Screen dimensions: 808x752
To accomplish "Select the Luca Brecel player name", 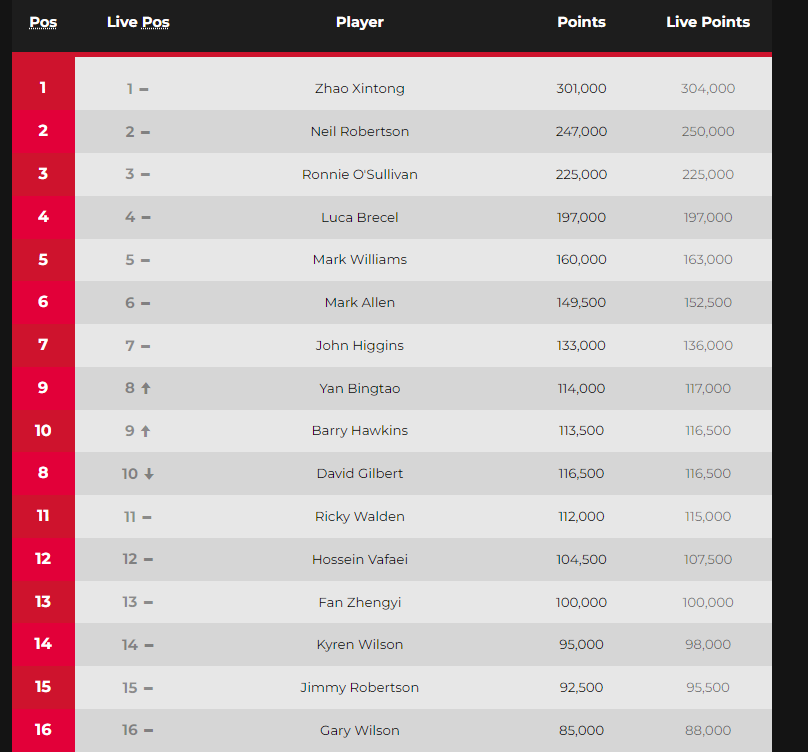I will point(360,218).
